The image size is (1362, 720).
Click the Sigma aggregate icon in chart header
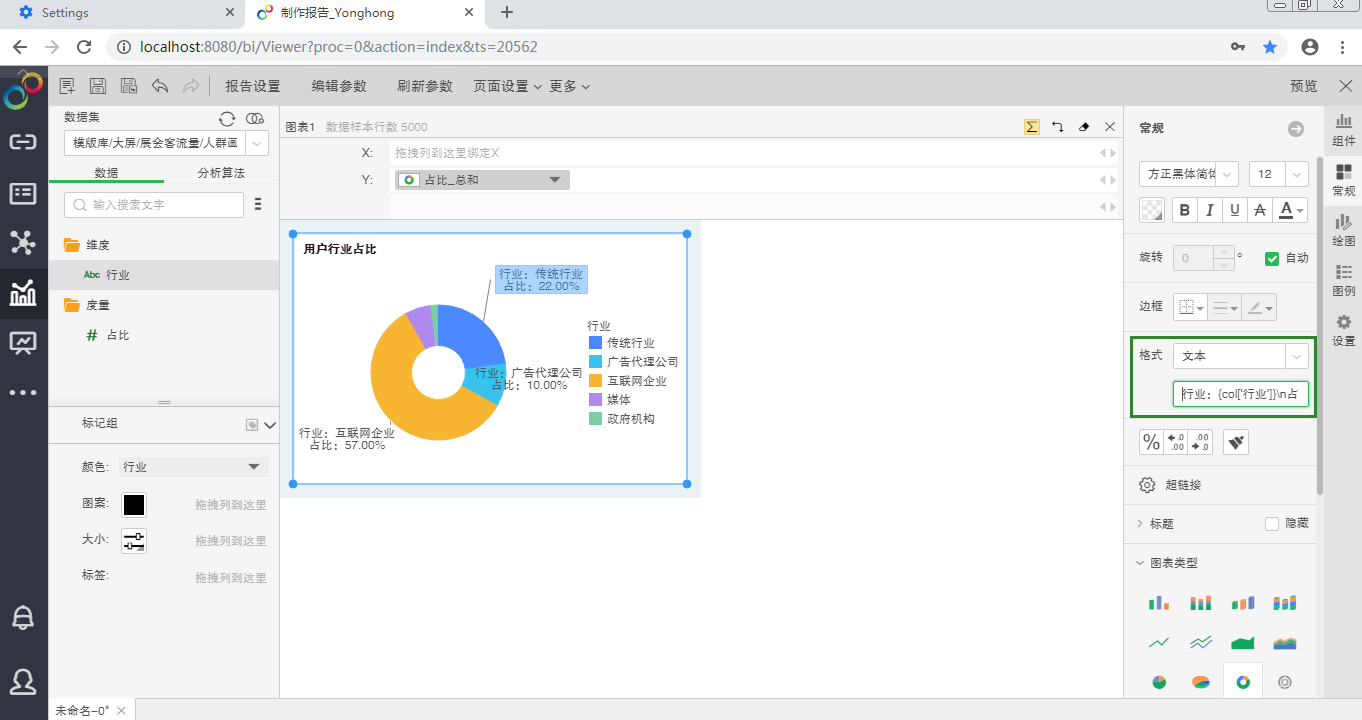pyautogui.click(x=1031, y=127)
